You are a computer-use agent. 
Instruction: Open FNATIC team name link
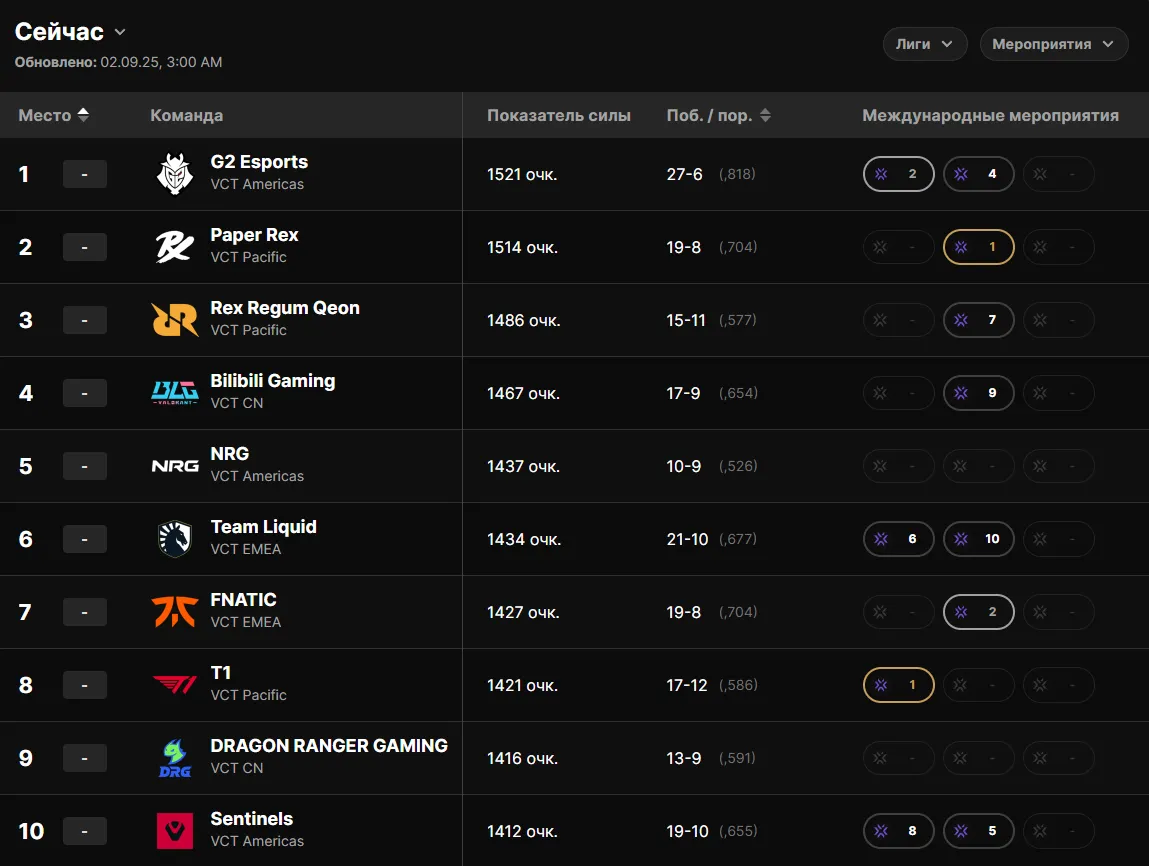(x=243, y=600)
